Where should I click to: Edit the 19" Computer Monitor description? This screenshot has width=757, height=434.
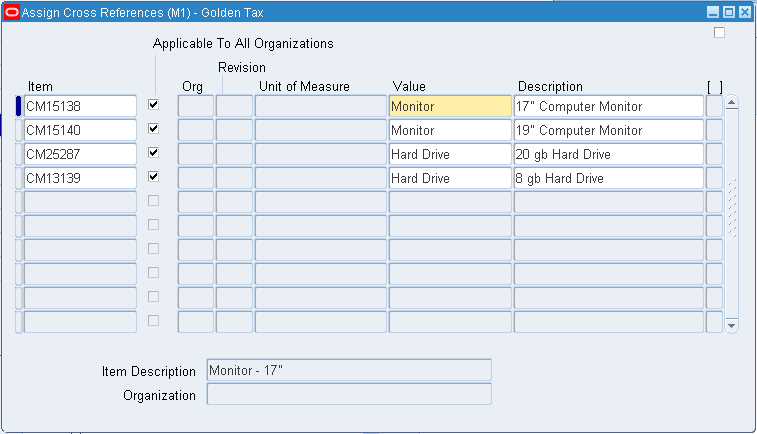point(608,130)
